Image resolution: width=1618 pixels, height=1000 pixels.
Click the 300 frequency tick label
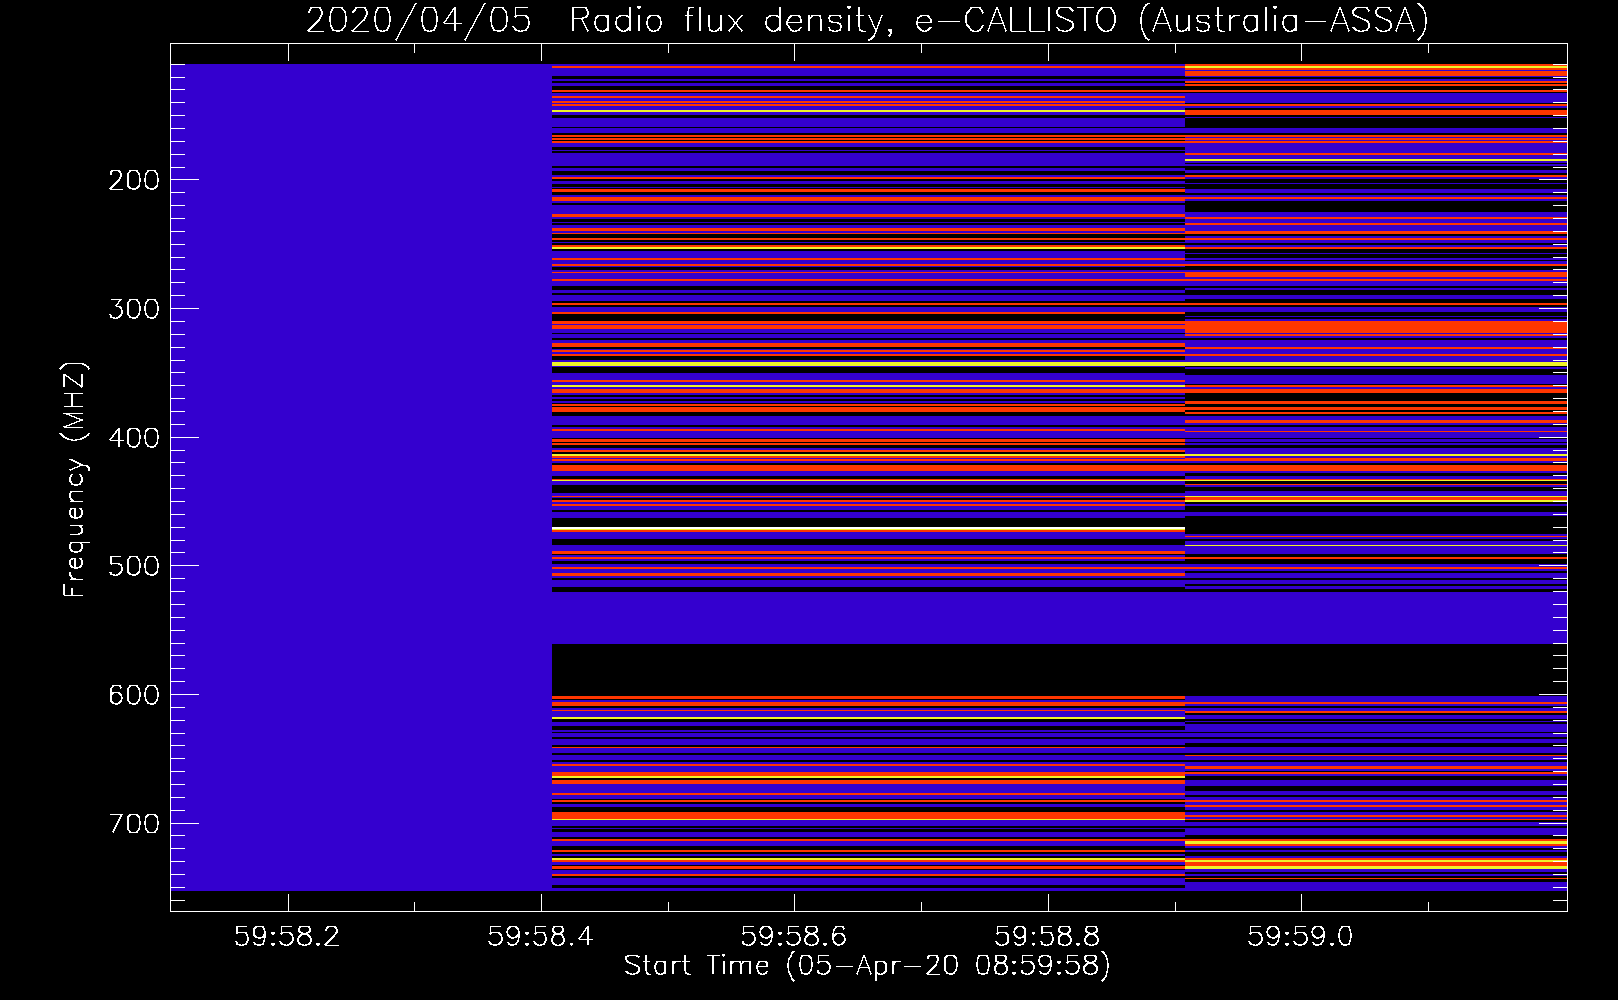134,309
